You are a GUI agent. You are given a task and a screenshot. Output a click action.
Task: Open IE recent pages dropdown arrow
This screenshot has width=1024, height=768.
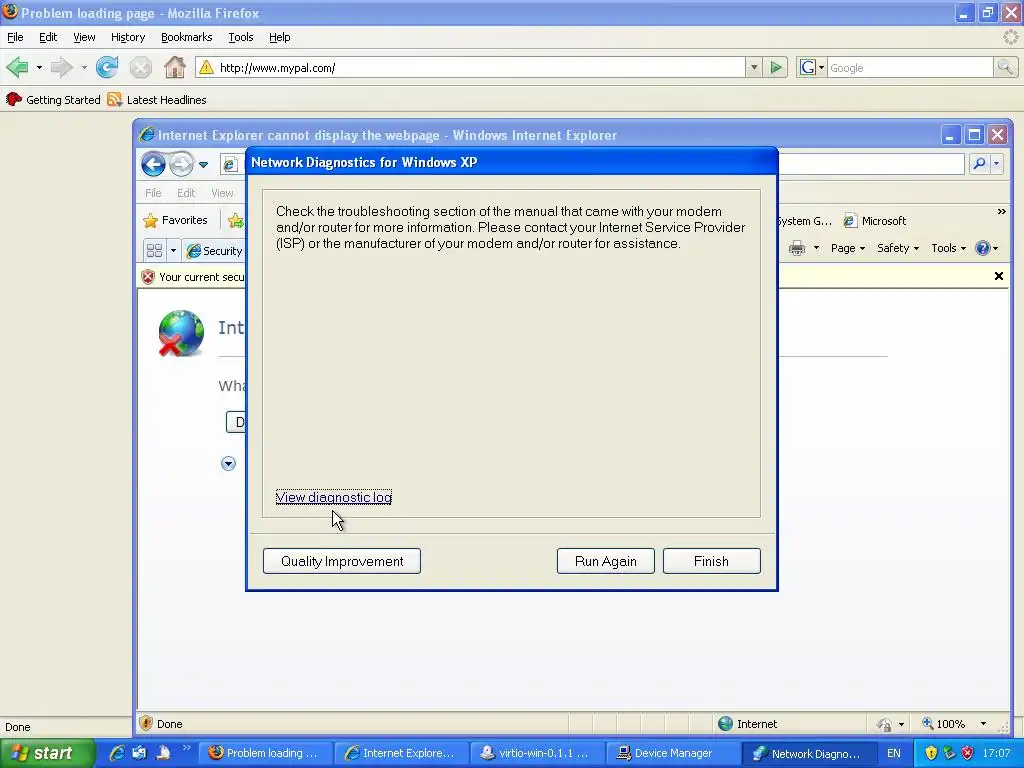click(x=204, y=165)
